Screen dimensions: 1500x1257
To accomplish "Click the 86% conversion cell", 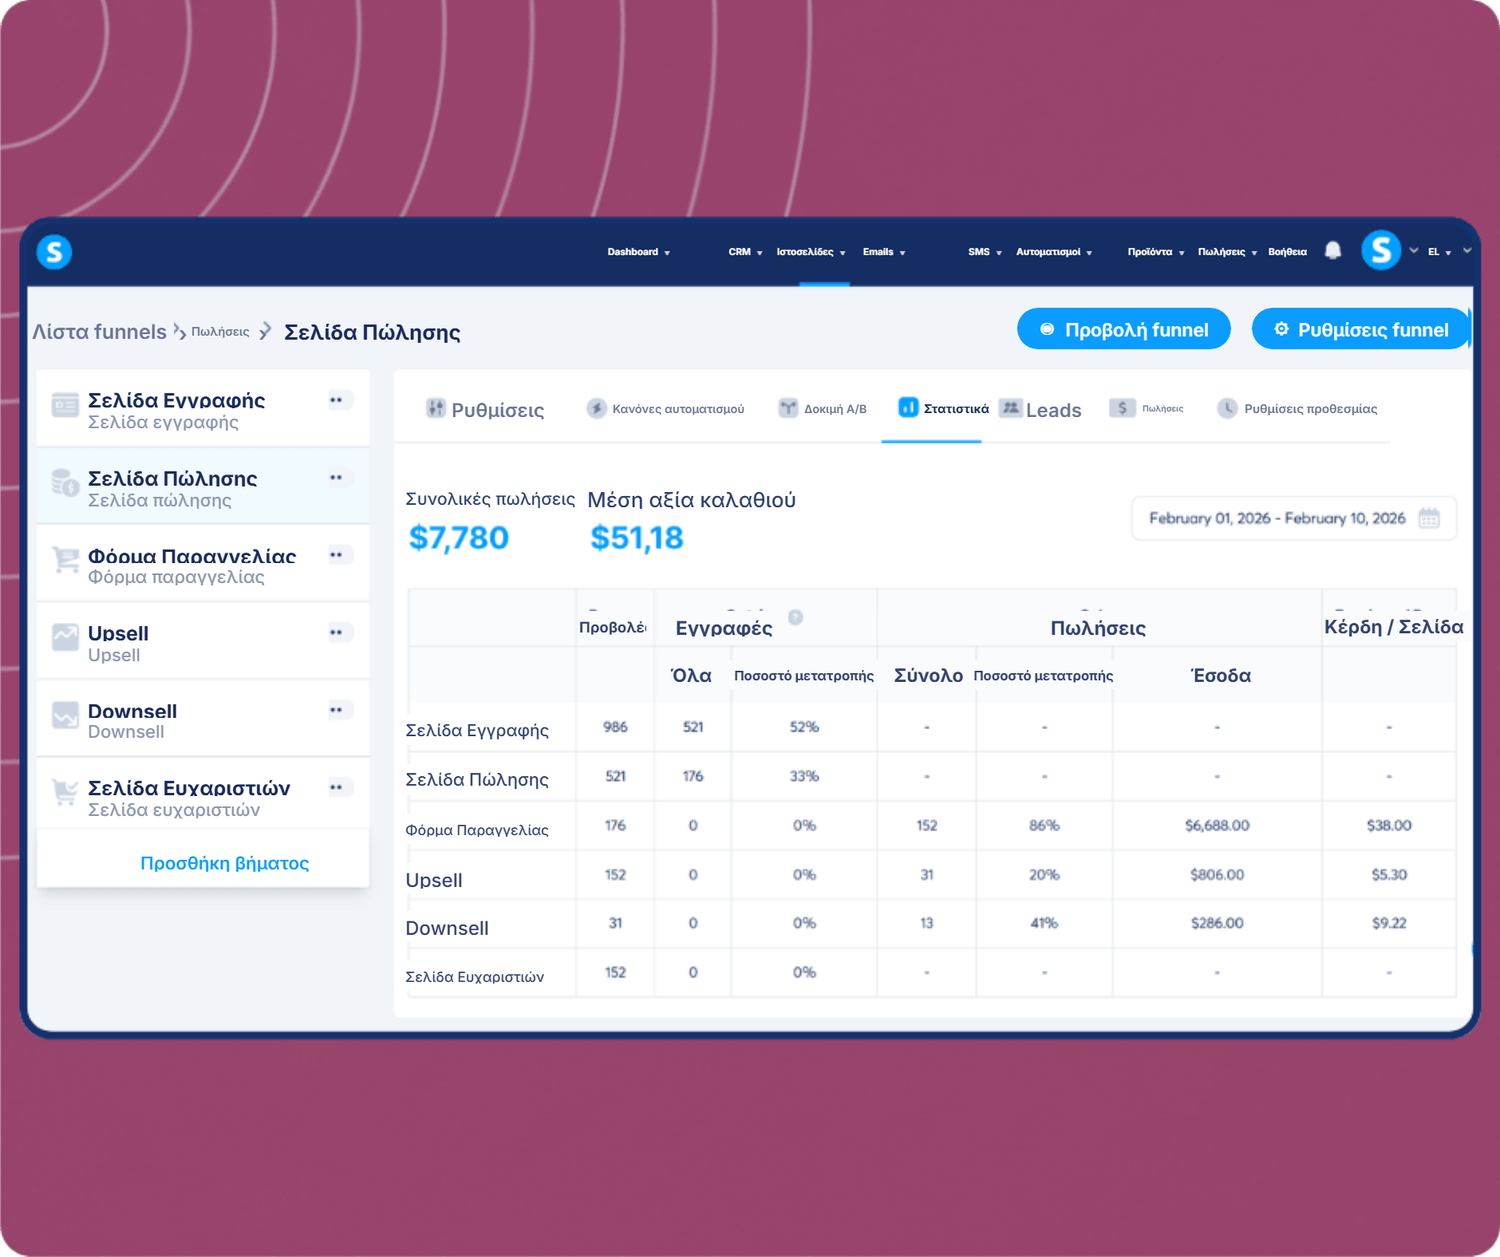I will click(1044, 825).
